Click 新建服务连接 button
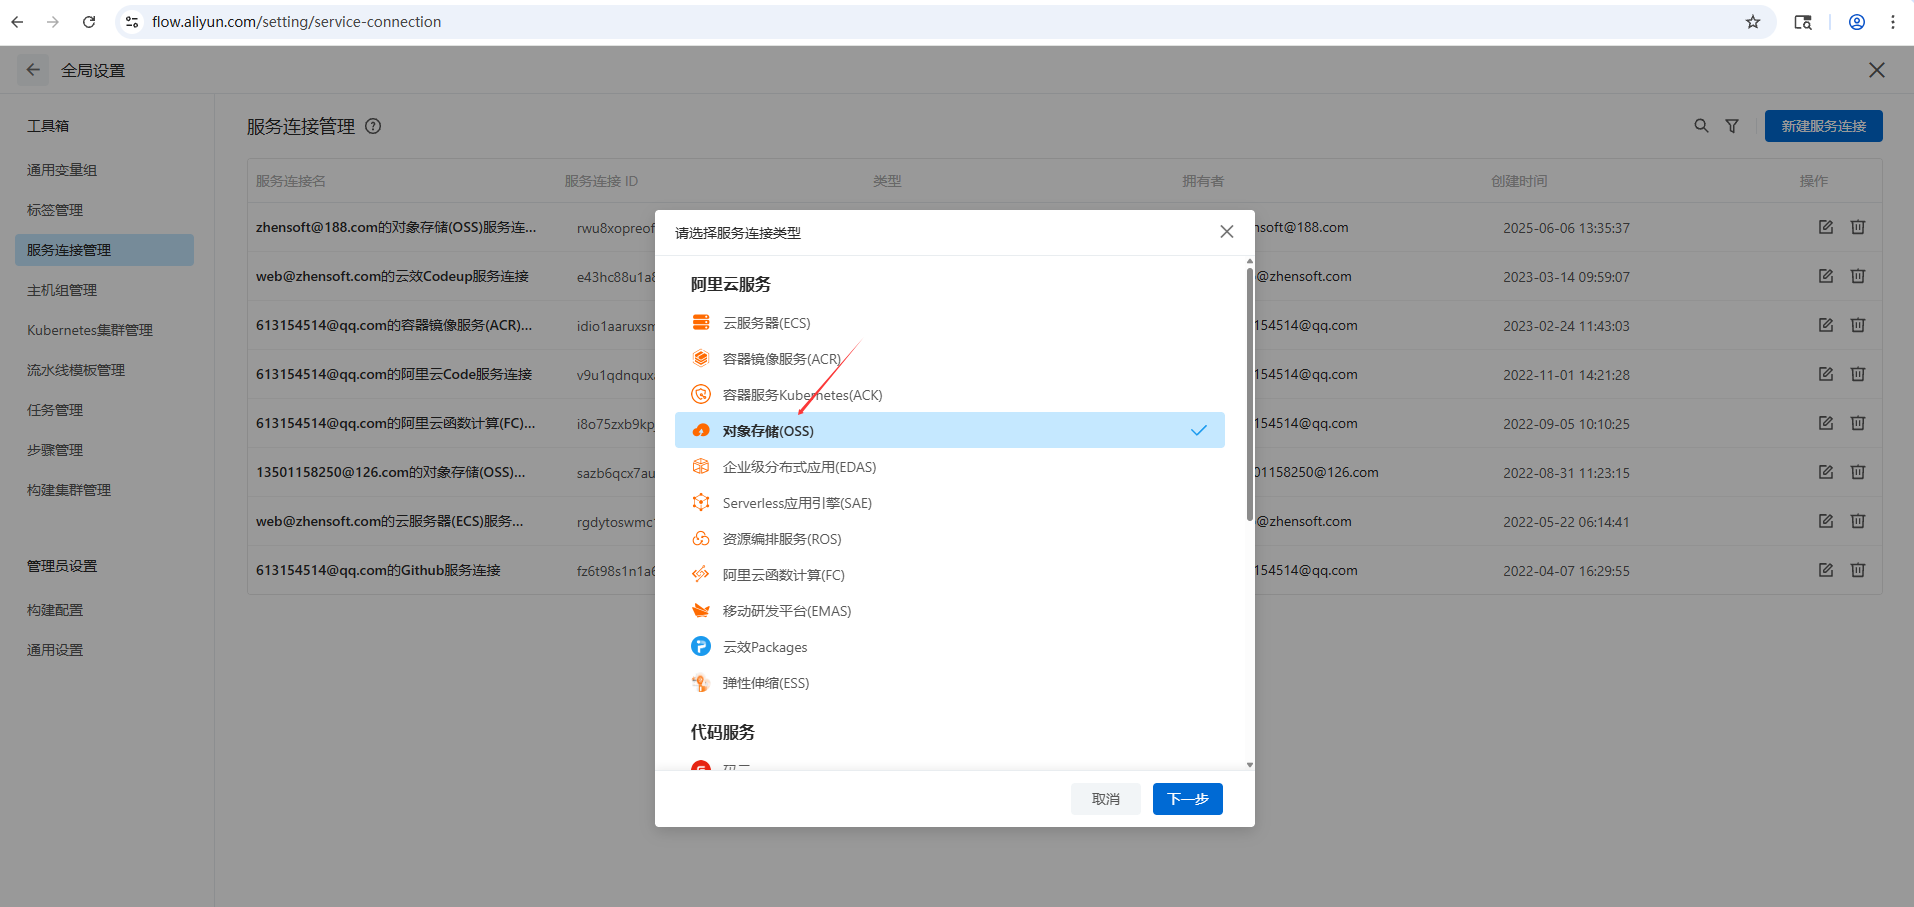Image resolution: width=1914 pixels, height=907 pixels. pos(1824,126)
